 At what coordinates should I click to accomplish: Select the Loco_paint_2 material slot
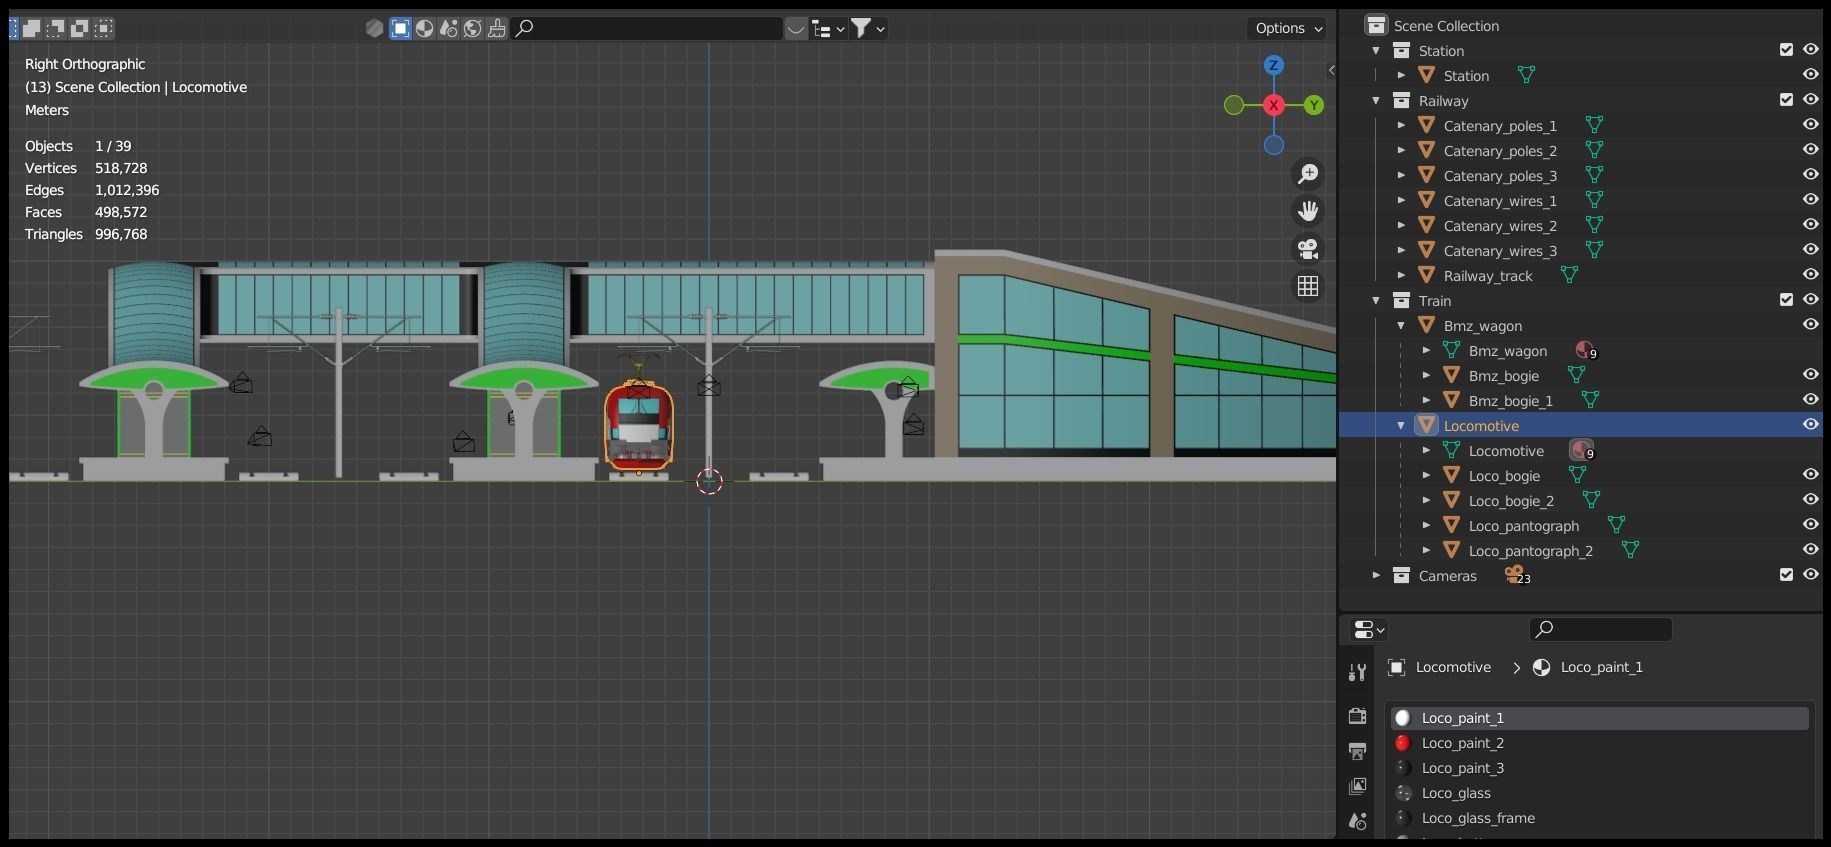coord(1599,743)
